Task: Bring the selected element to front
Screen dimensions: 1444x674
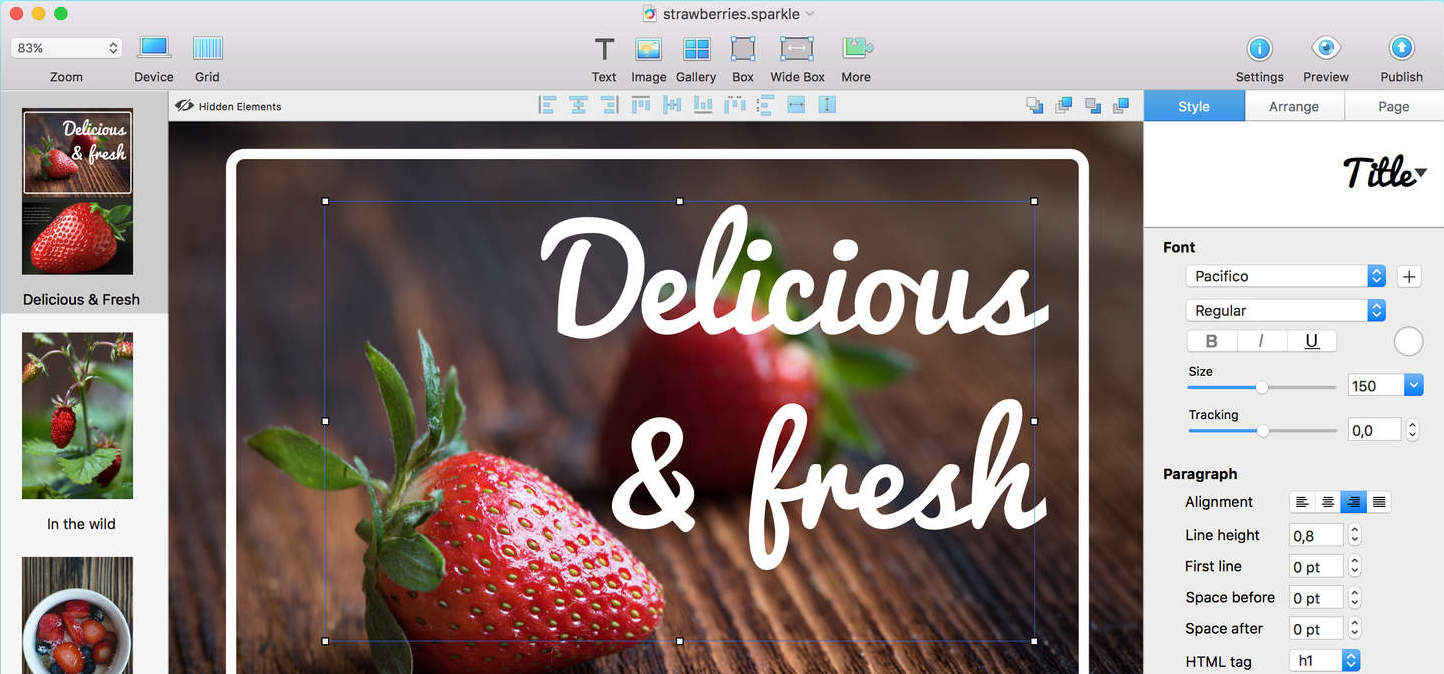Action: coord(1064,105)
